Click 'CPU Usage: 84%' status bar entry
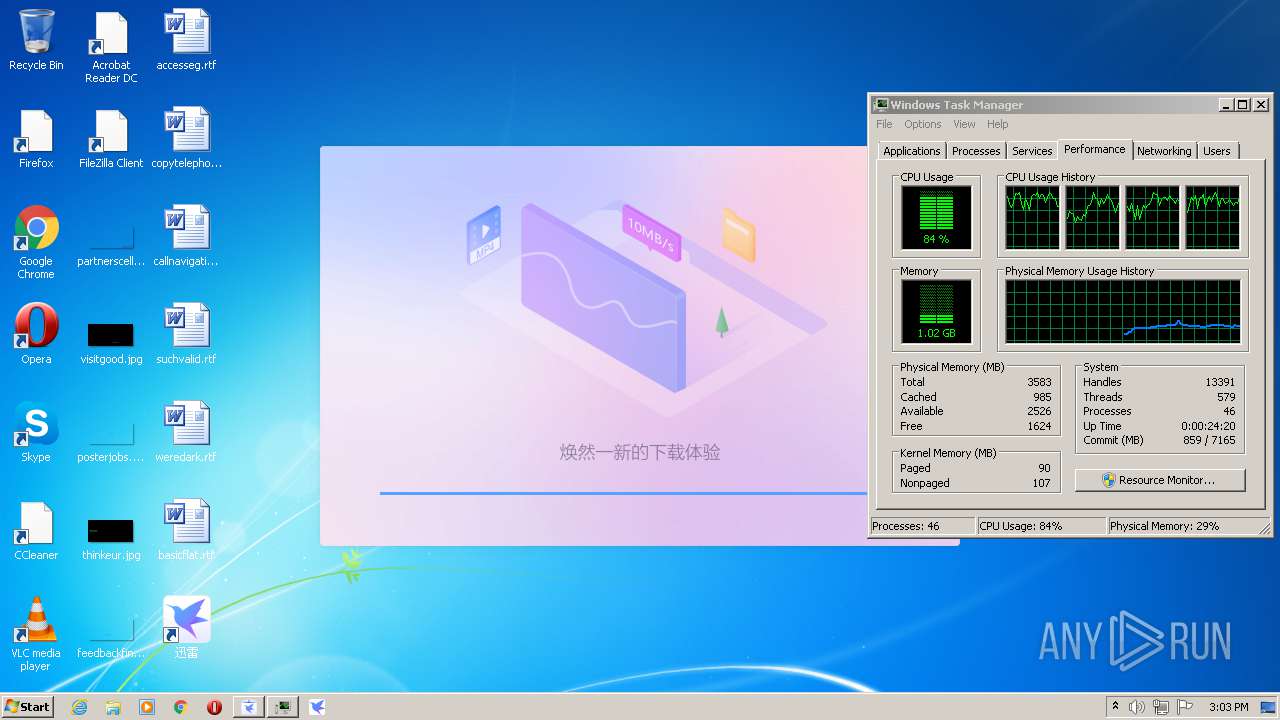The width and height of the screenshot is (1280, 720). click(x=1041, y=526)
